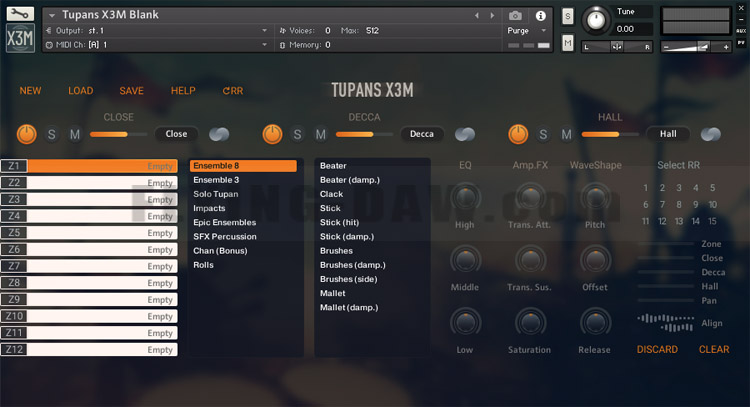
Task: Choose the Beater (damp.) articulation
Action: point(350,180)
